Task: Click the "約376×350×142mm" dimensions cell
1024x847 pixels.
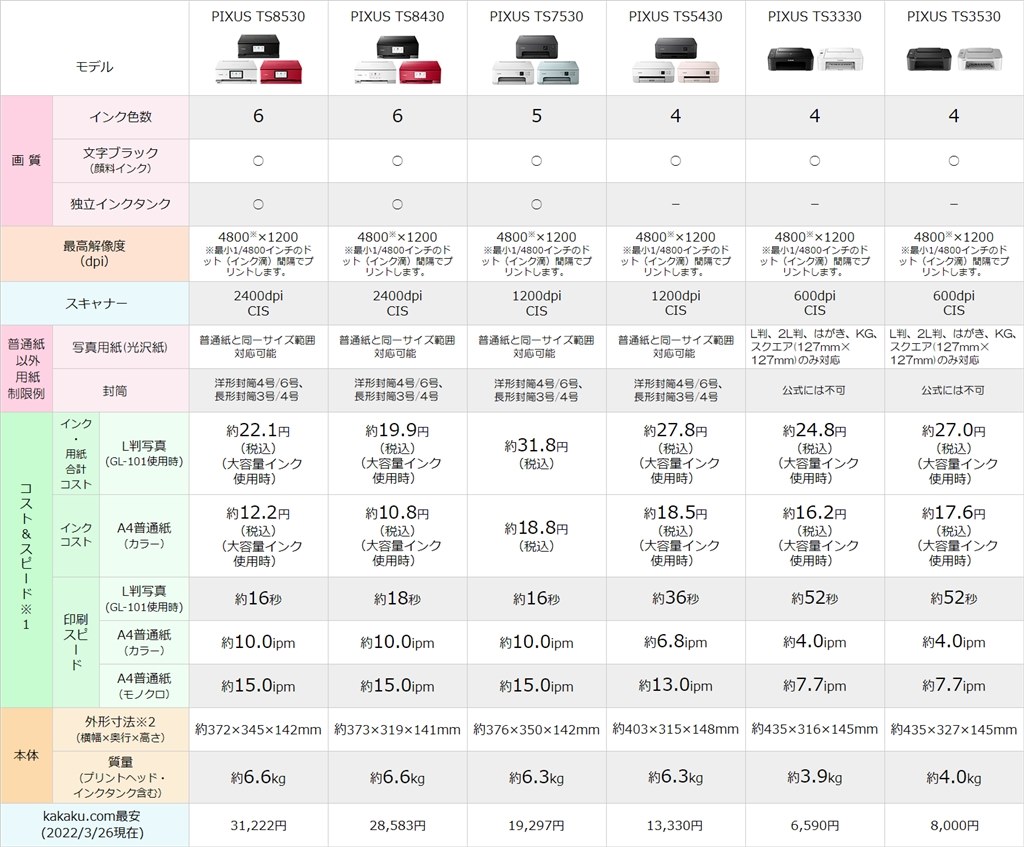Action: coord(536,729)
